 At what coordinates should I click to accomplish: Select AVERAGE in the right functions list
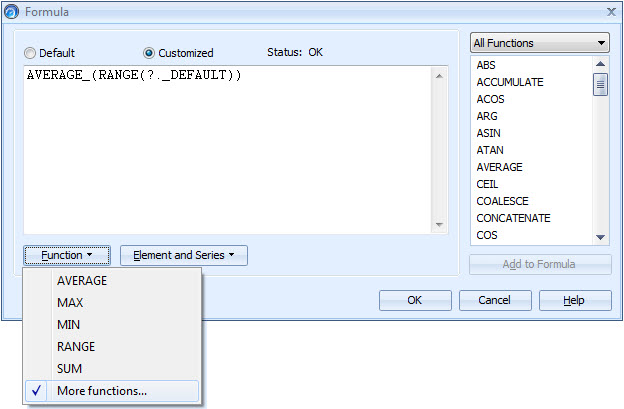(499, 167)
